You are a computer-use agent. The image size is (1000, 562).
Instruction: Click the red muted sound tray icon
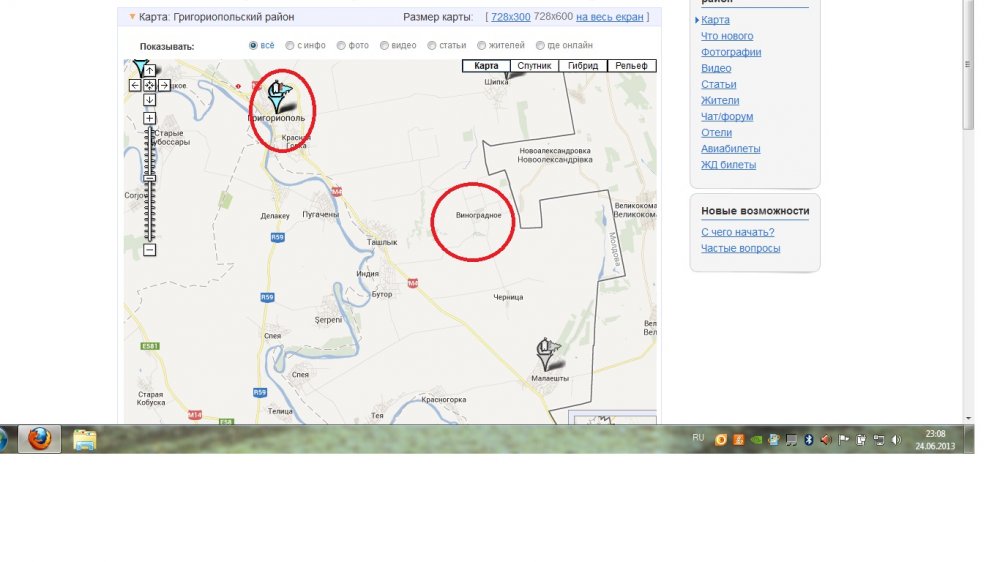coord(826,440)
